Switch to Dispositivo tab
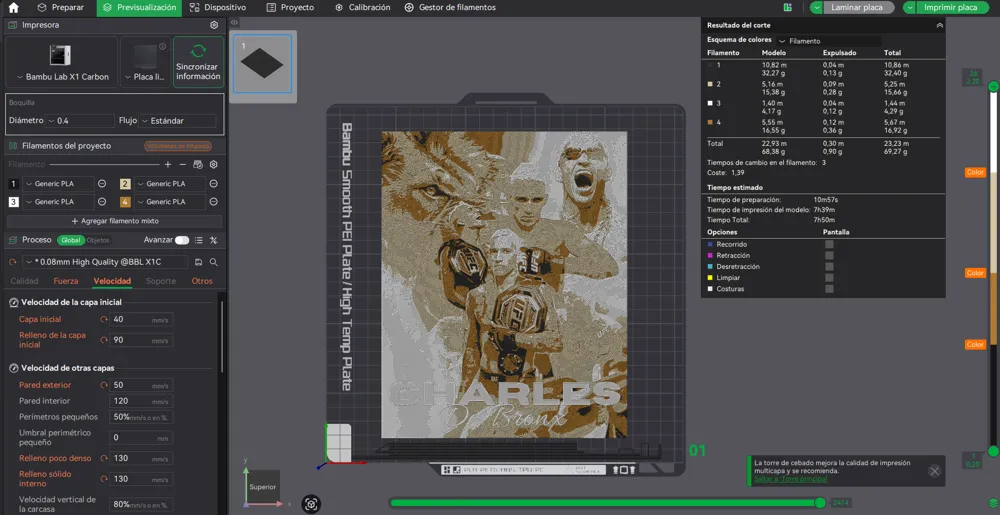Screen dimensions: 1000x515 click(217, 8)
